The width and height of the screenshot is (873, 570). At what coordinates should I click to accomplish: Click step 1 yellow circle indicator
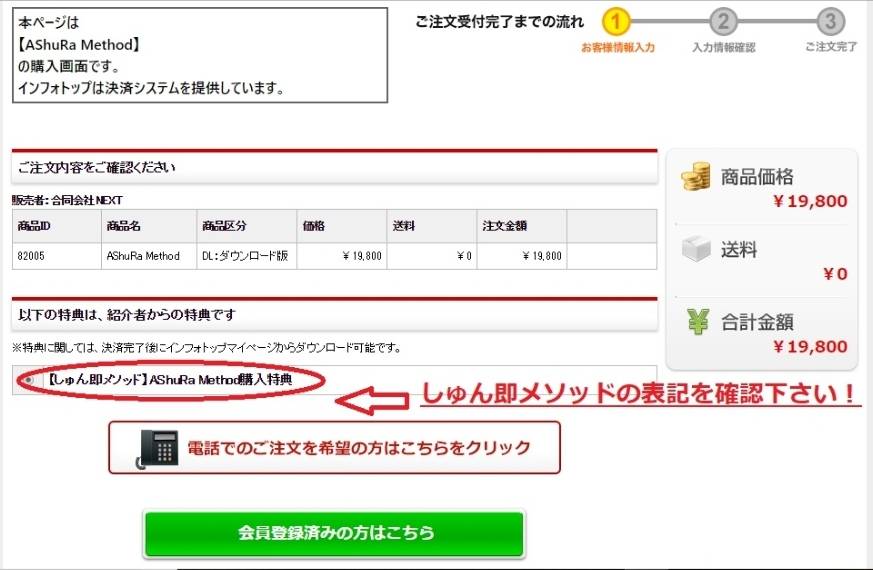pyautogui.click(x=617, y=21)
